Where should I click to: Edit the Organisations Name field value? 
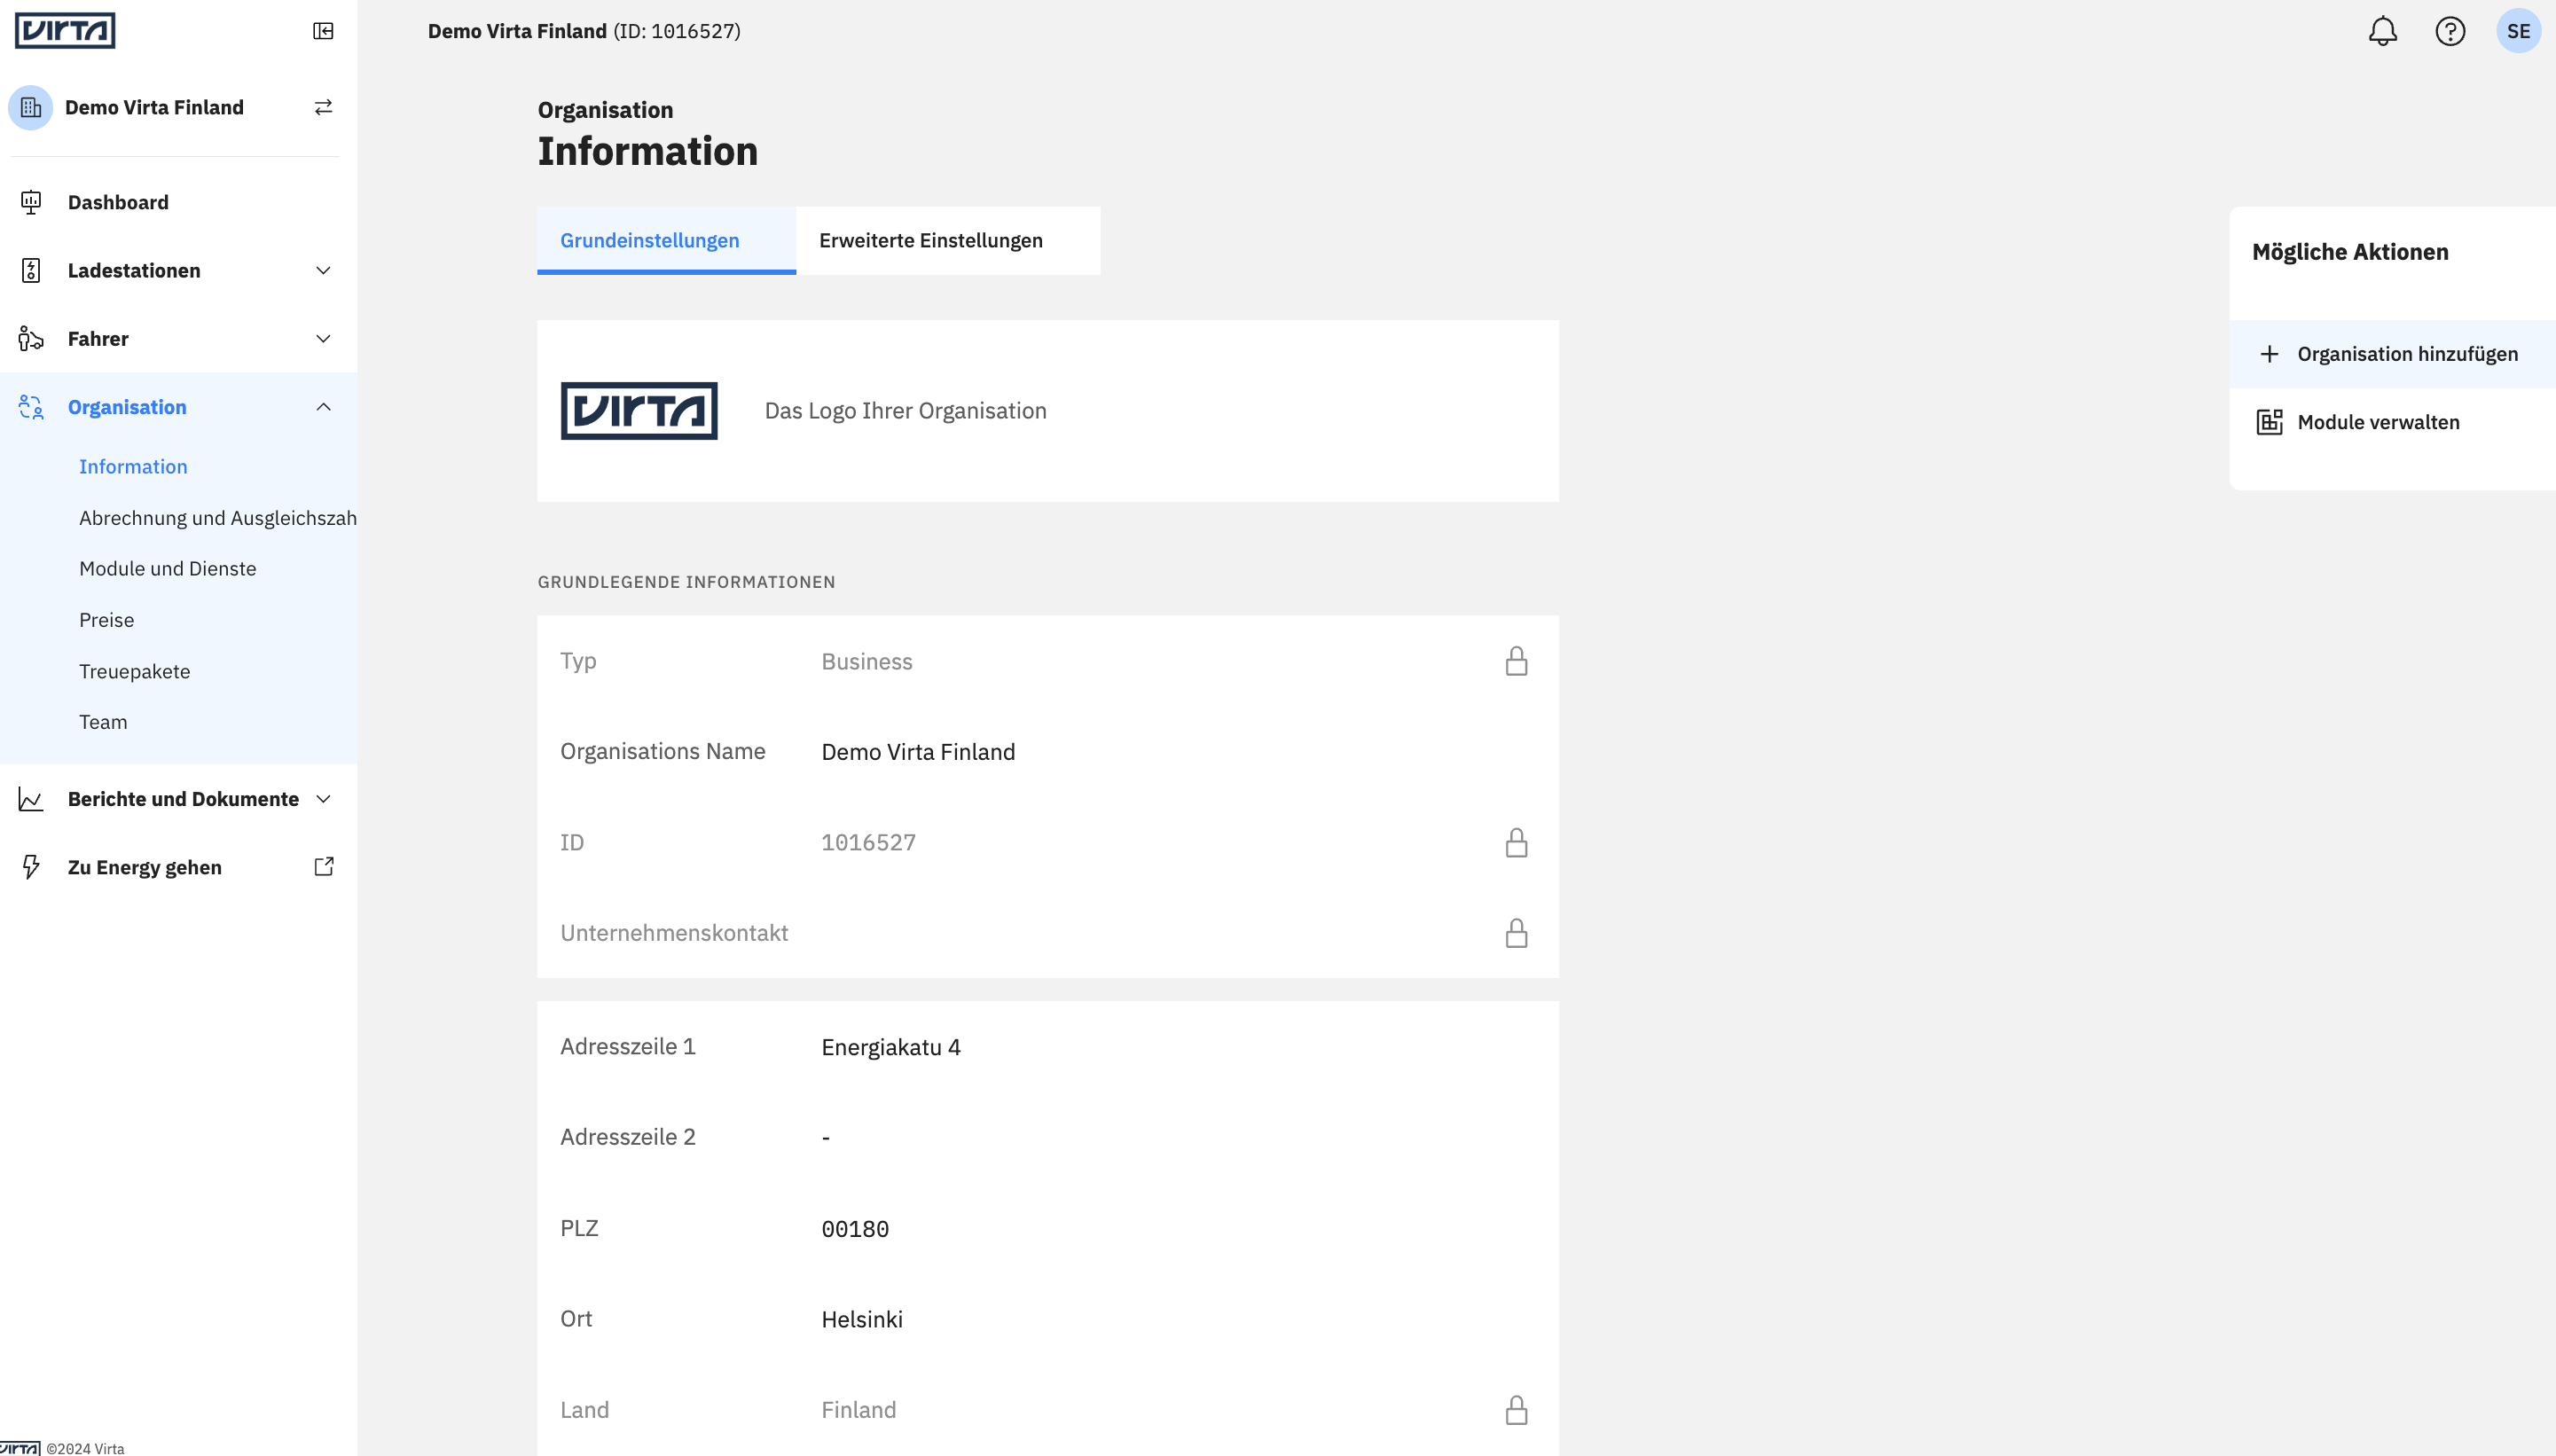[918, 752]
